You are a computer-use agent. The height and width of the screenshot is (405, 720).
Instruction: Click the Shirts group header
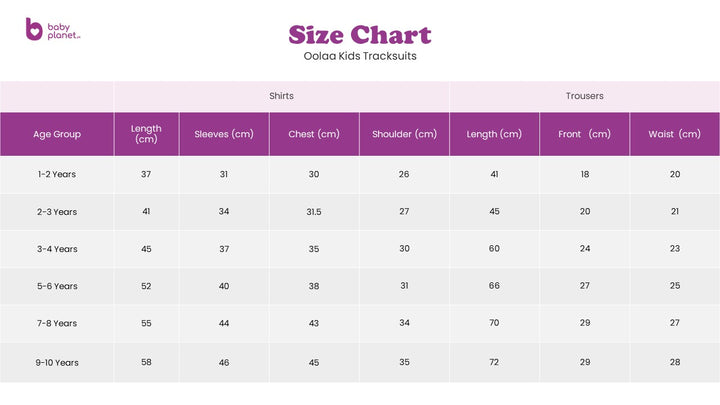282,97
